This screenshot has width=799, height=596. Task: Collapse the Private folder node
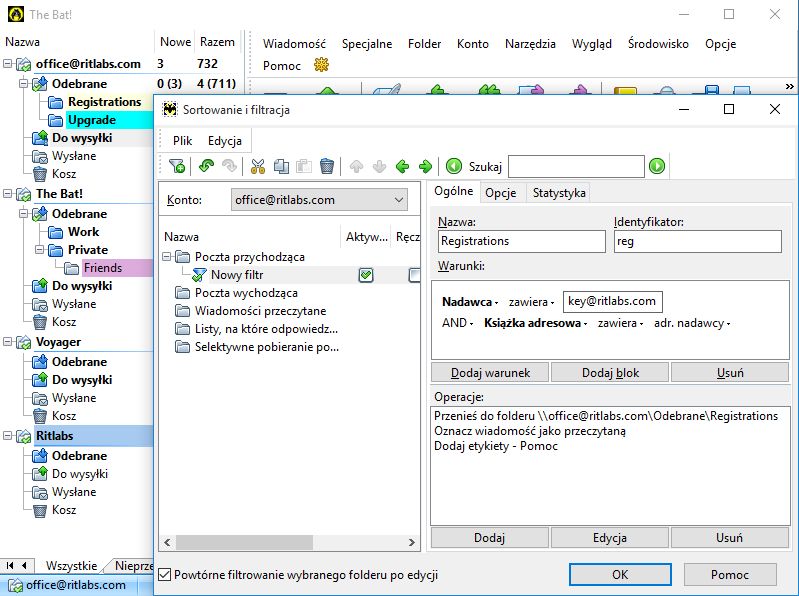coord(40,250)
